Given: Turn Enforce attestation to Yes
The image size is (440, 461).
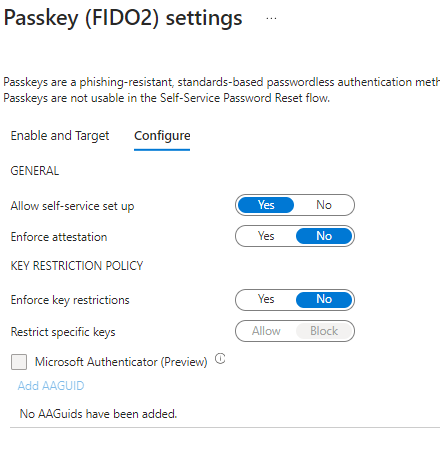Looking at the screenshot, I should [266, 236].
